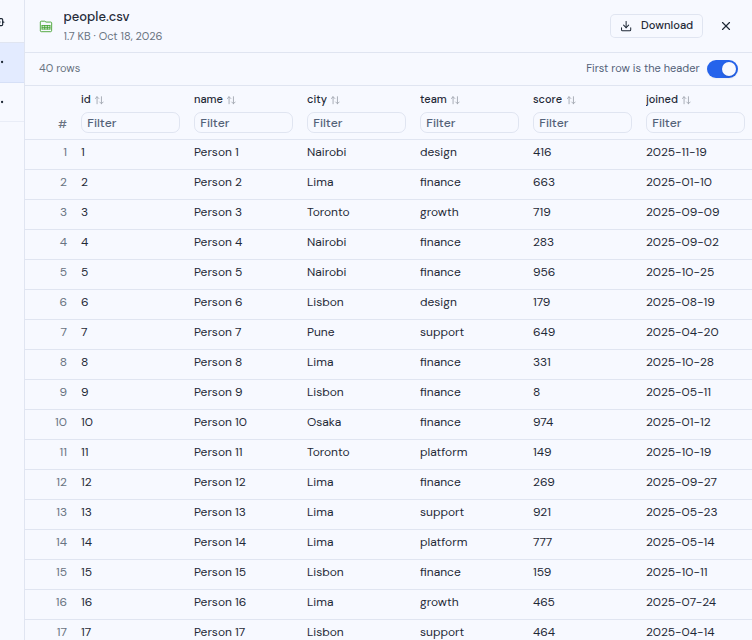Click the people.csv file title
The image size is (752, 640).
96,17
